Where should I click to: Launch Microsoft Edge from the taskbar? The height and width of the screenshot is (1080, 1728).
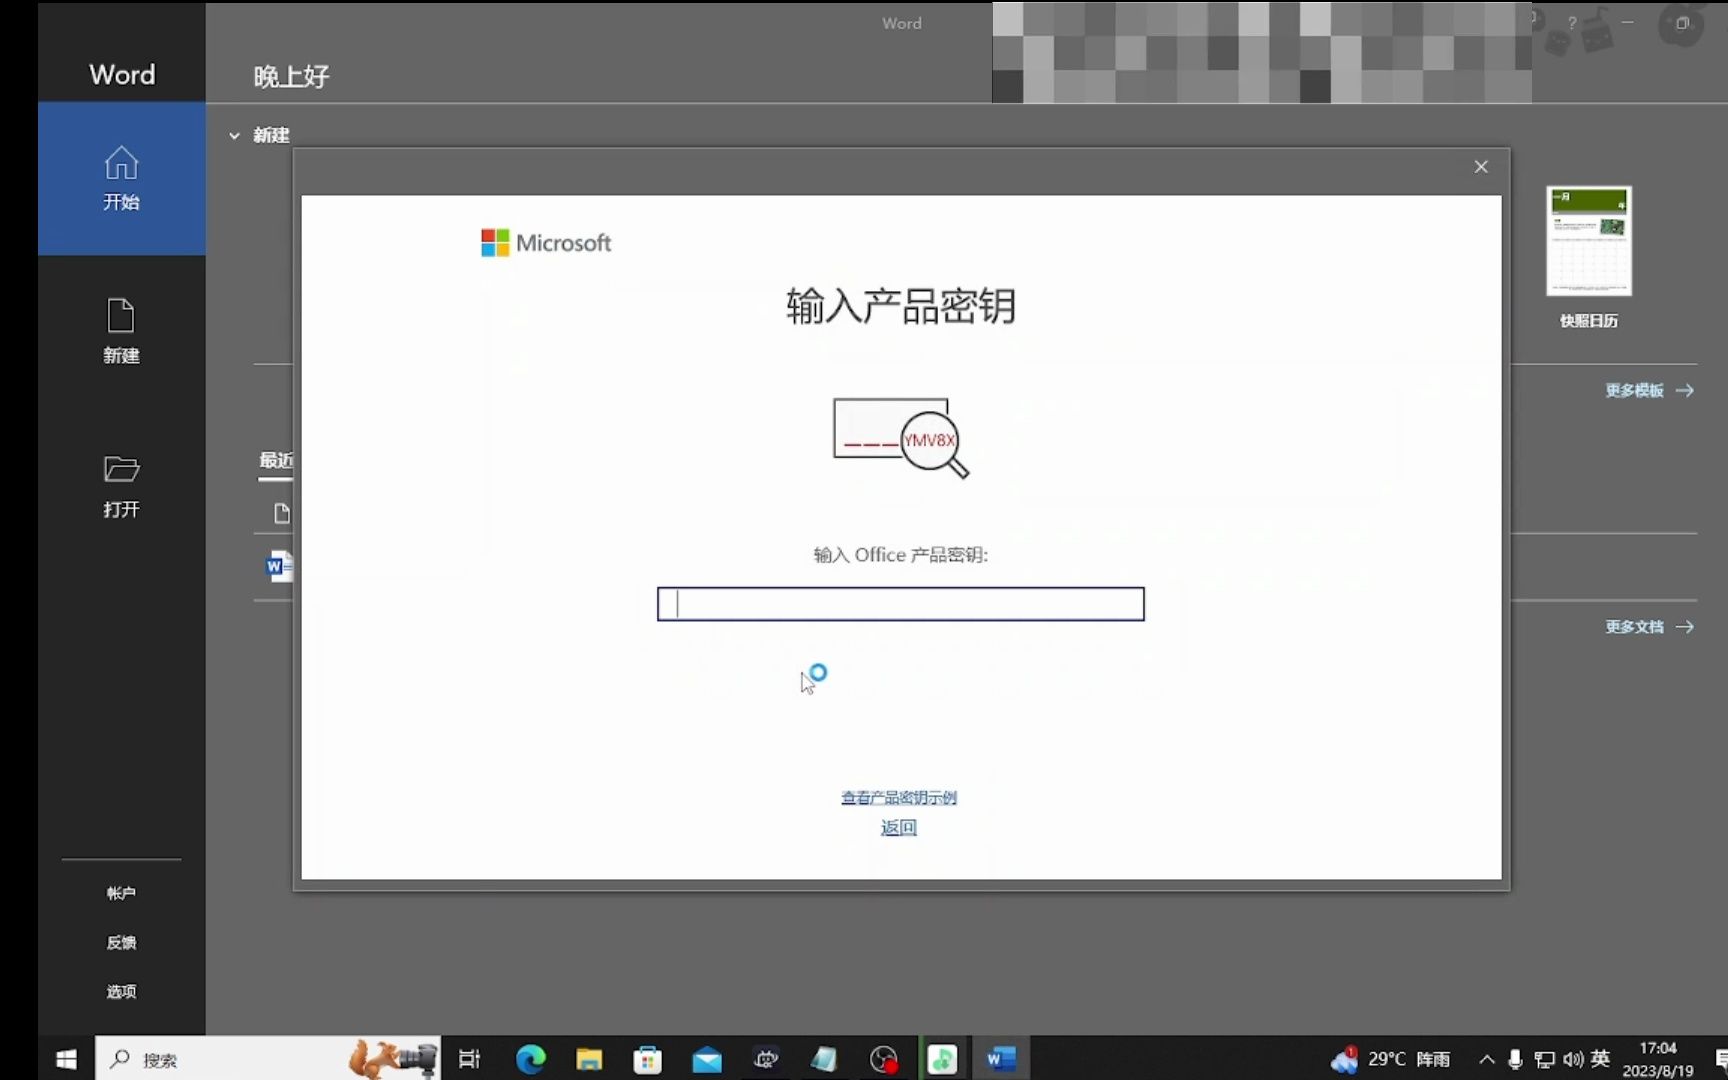[x=529, y=1059]
